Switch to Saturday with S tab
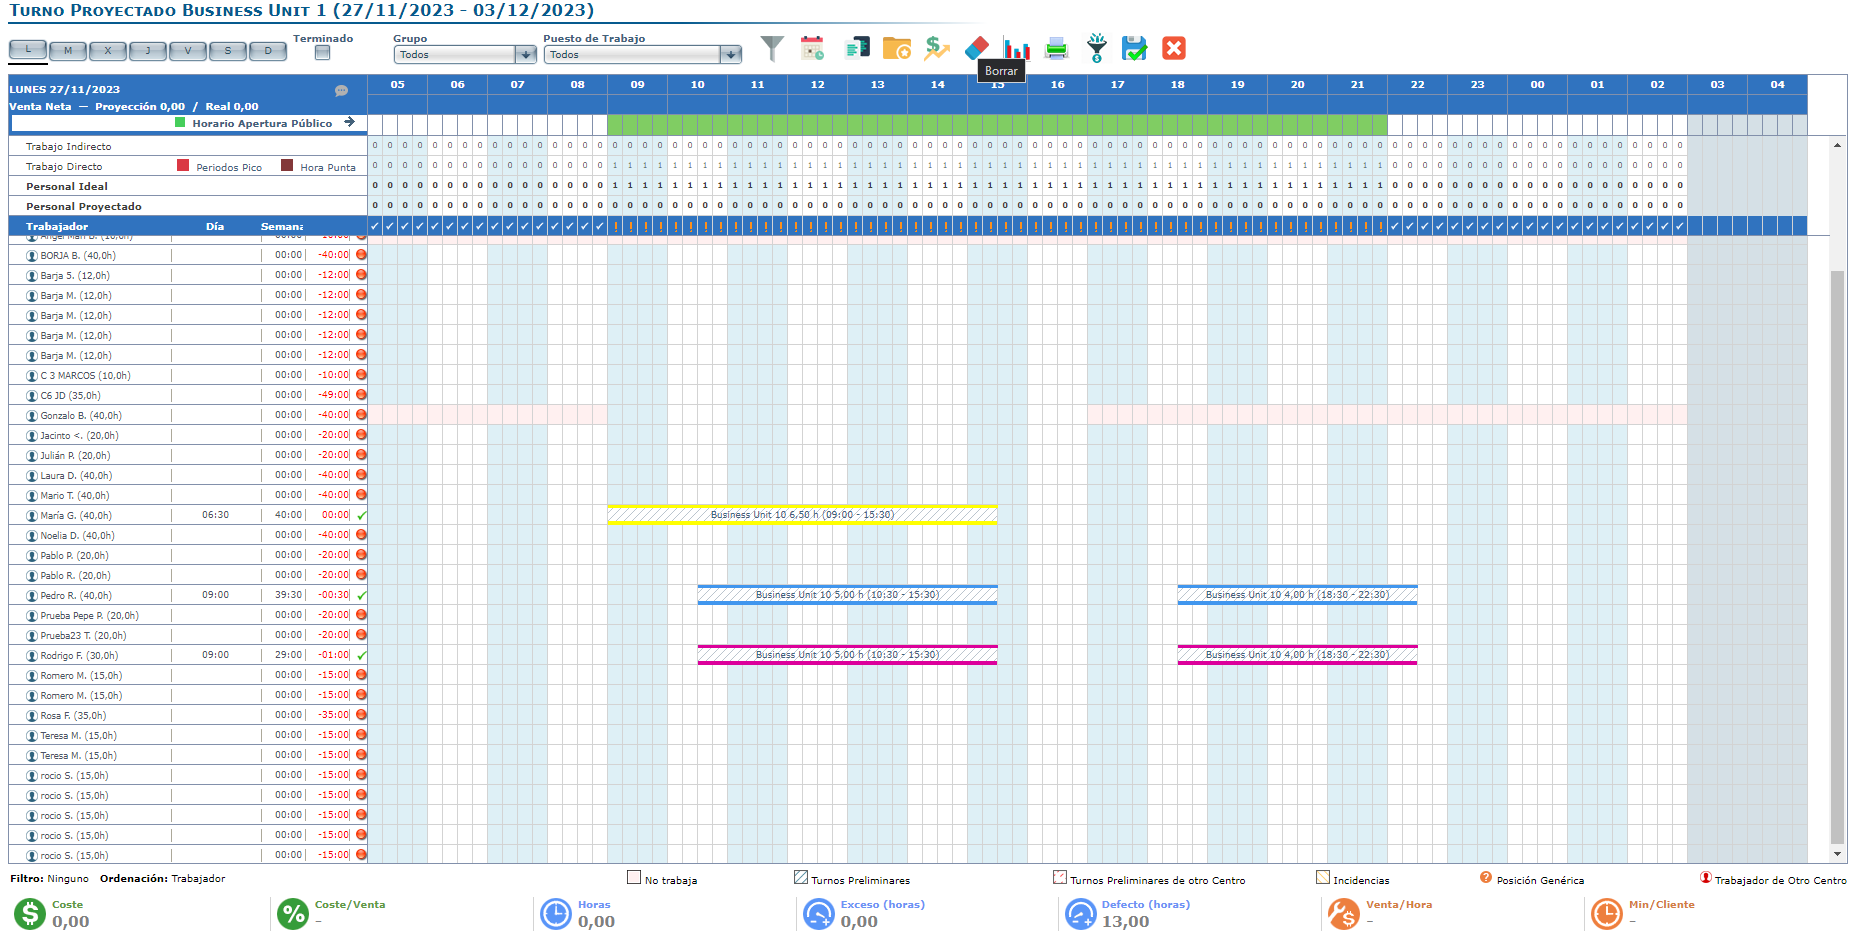This screenshot has width=1859, height=944. click(228, 50)
